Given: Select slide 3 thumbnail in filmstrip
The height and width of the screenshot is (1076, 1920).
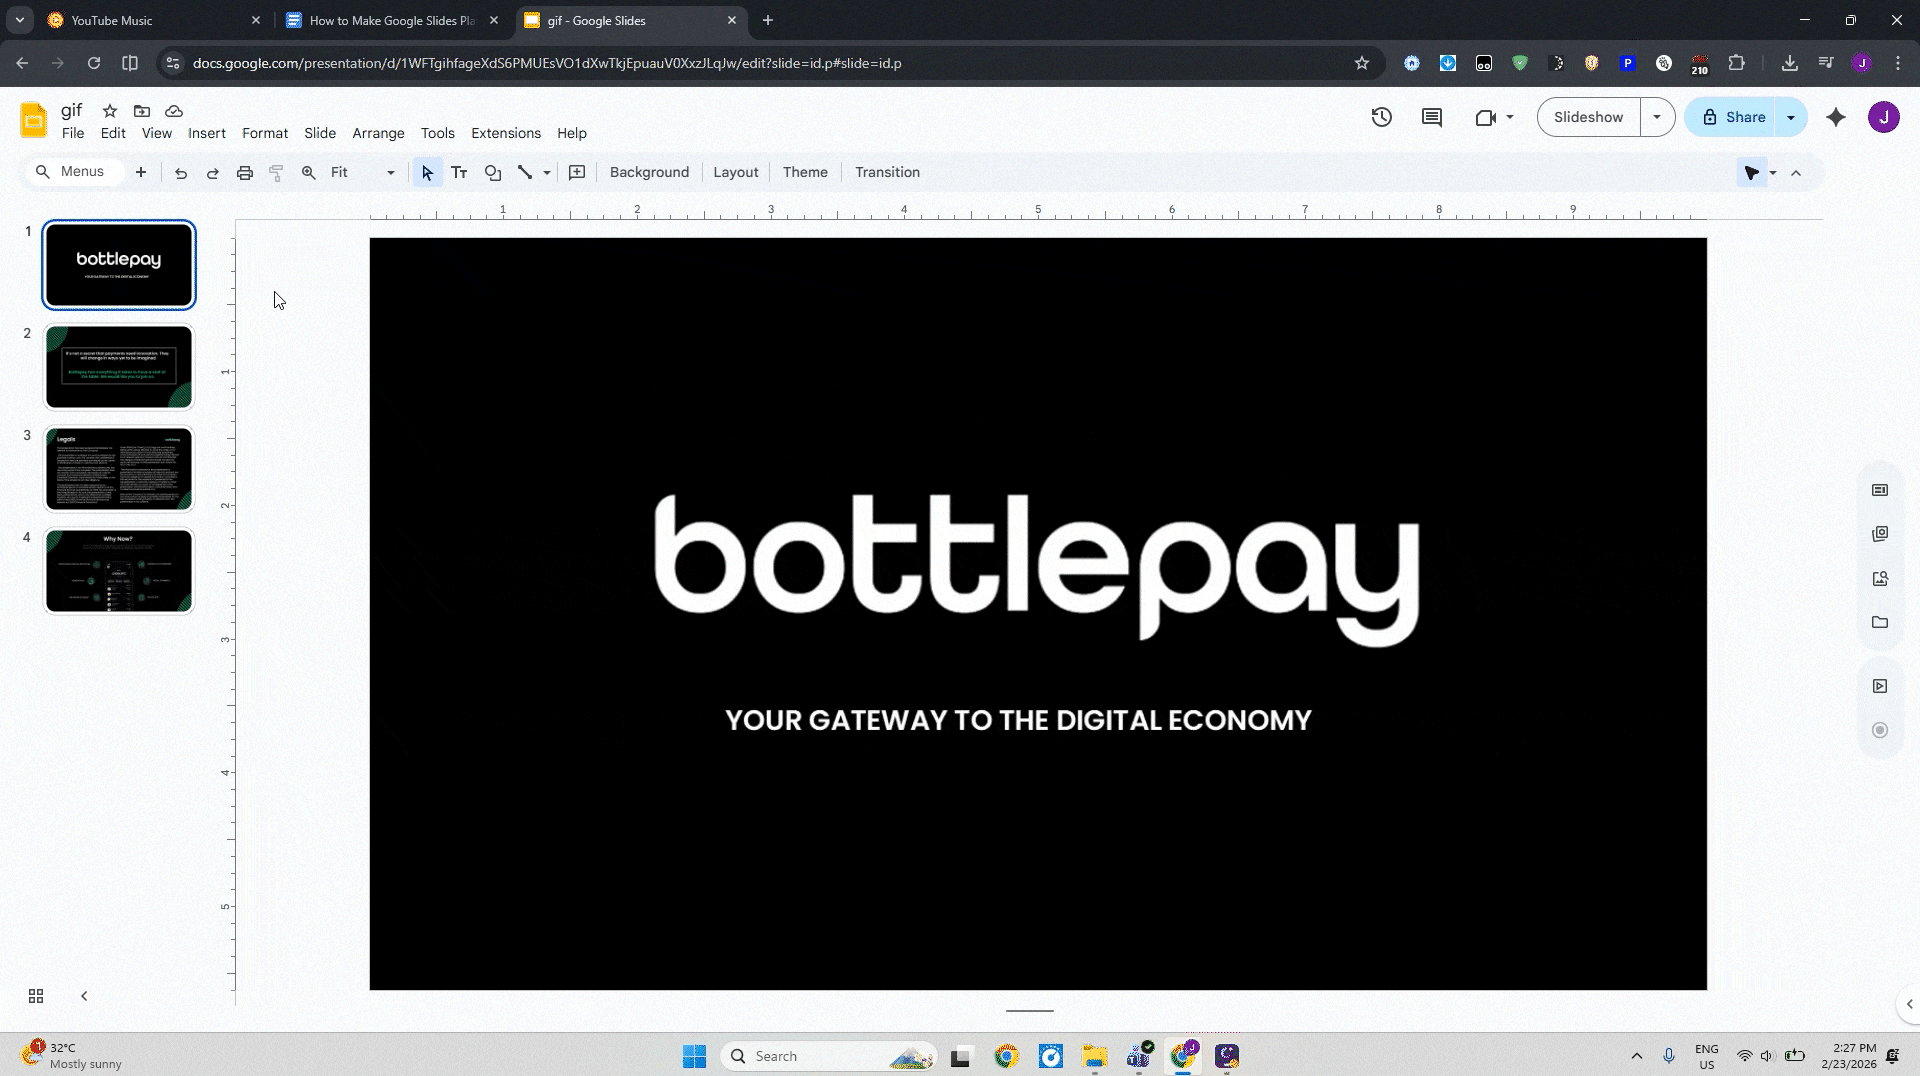Looking at the screenshot, I should point(118,468).
